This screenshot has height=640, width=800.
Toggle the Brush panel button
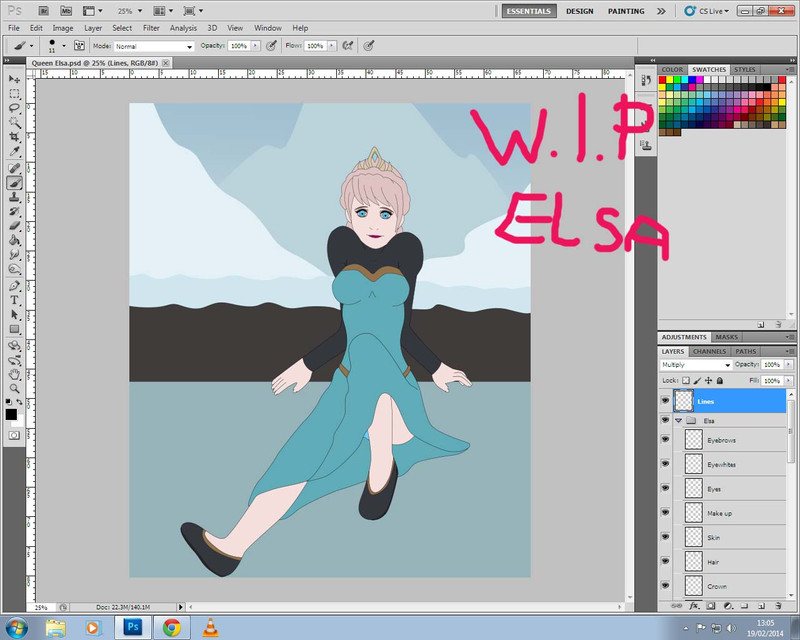click(x=79, y=46)
